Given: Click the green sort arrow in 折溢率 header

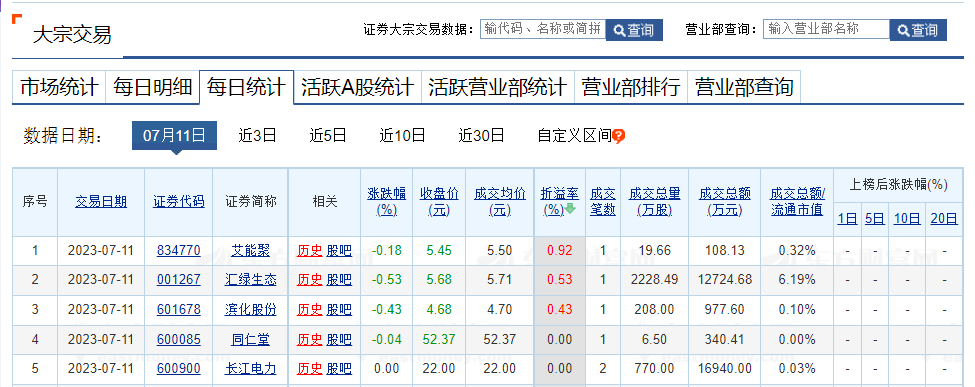Looking at the screenshot, I should pyautogui.click(x=570, y=210).
